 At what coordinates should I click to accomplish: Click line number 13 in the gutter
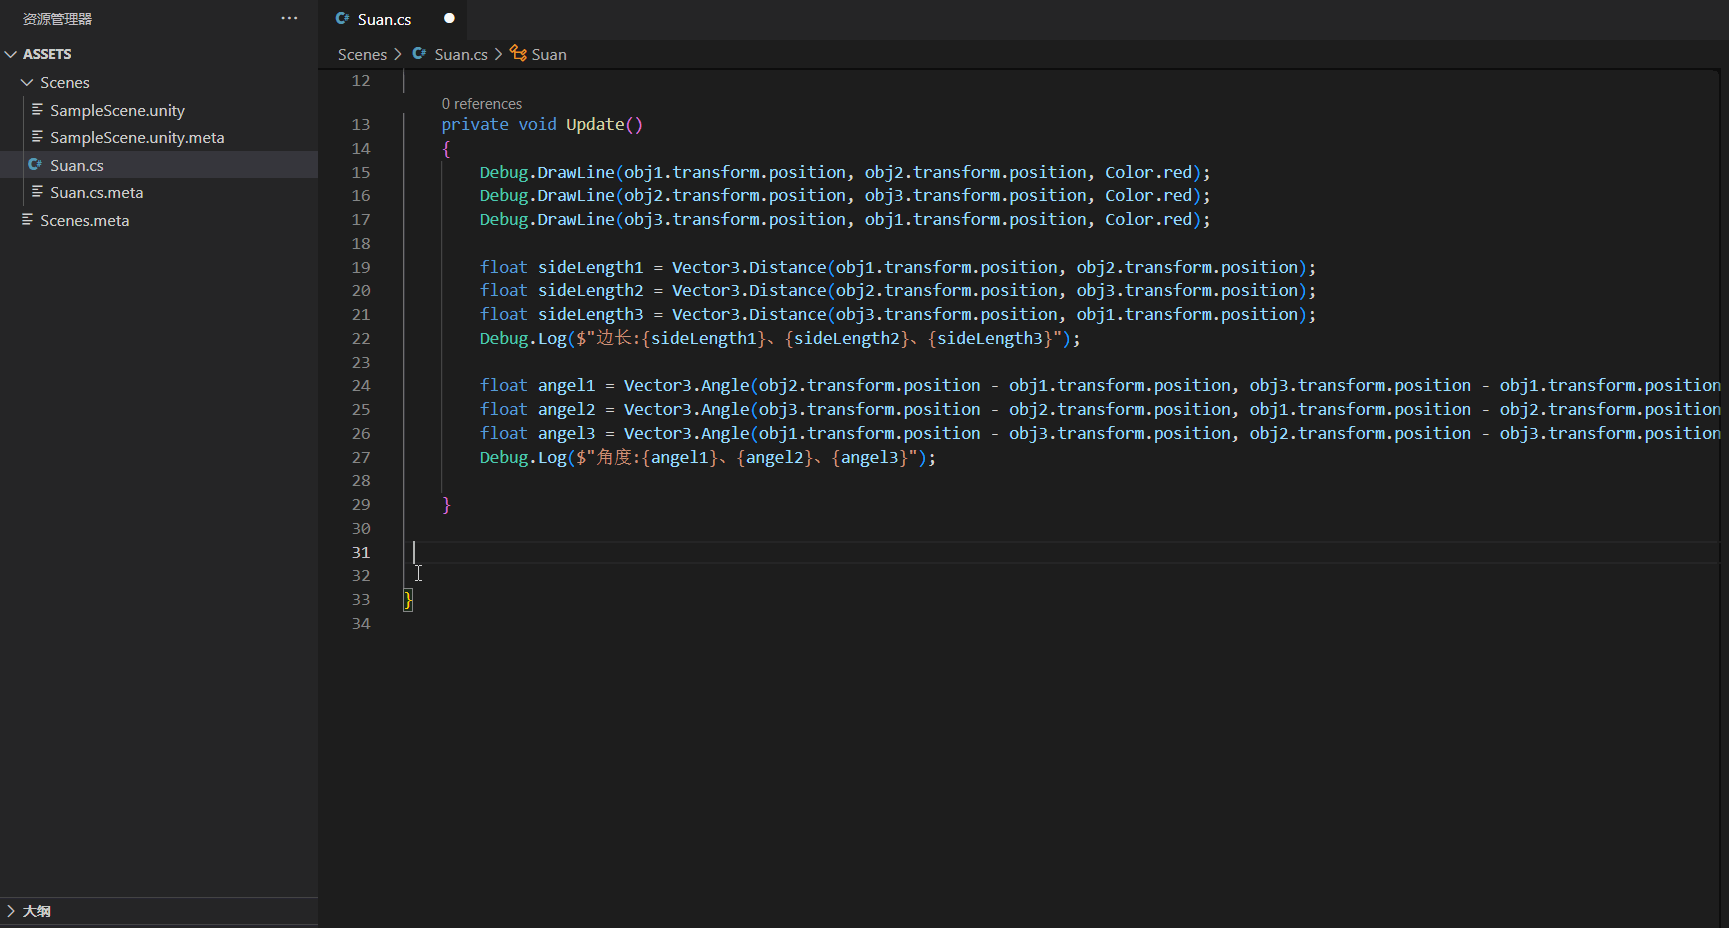coord(361,125)
